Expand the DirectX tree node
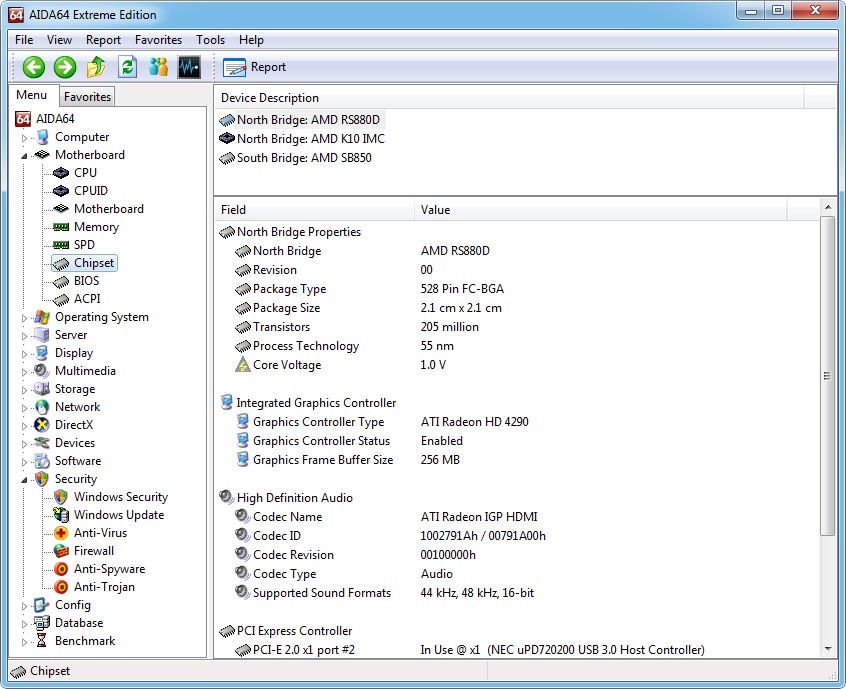Screen dimensions: 846x689 click(24, 426)
